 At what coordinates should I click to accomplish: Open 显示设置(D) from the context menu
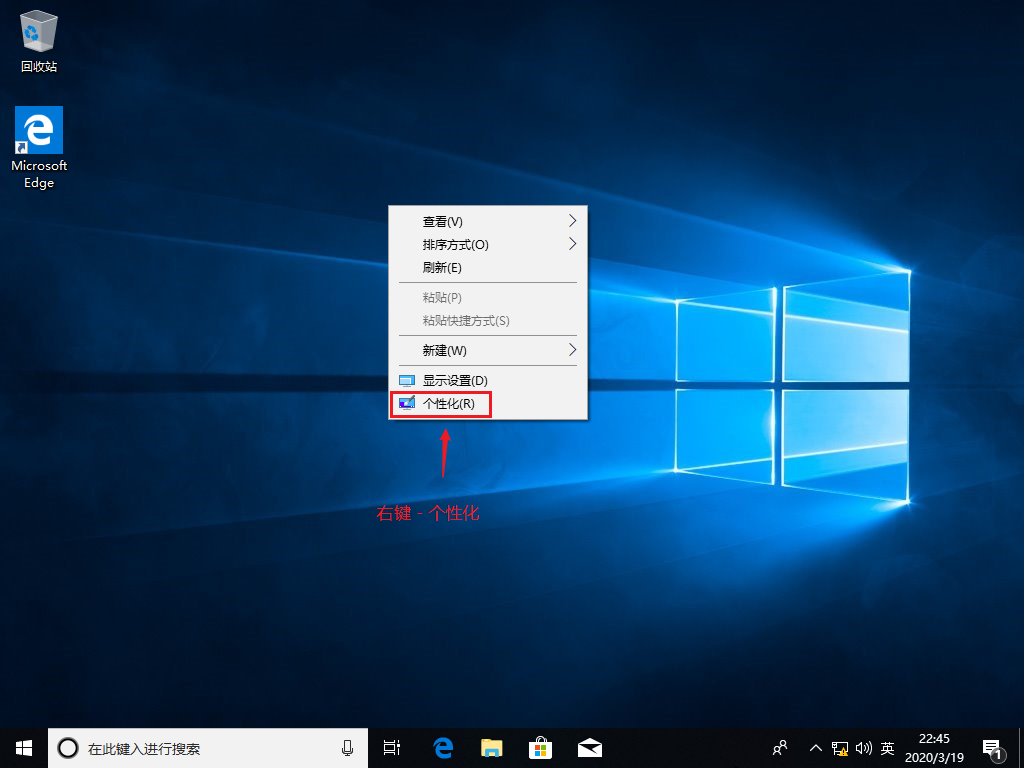coord(454,380)
